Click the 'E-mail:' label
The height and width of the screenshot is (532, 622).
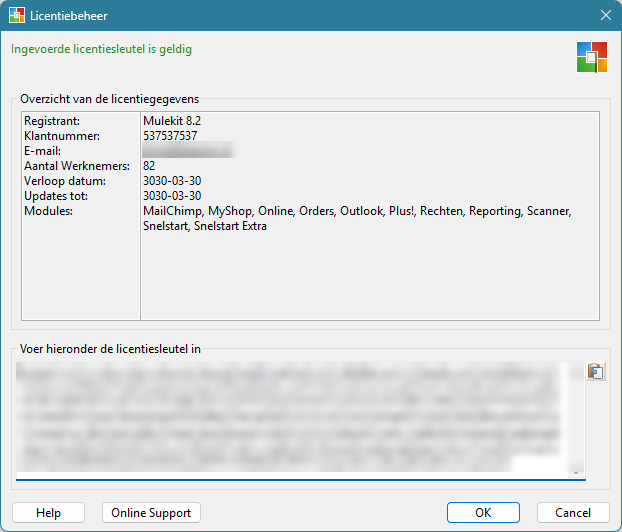pos(42,151)
